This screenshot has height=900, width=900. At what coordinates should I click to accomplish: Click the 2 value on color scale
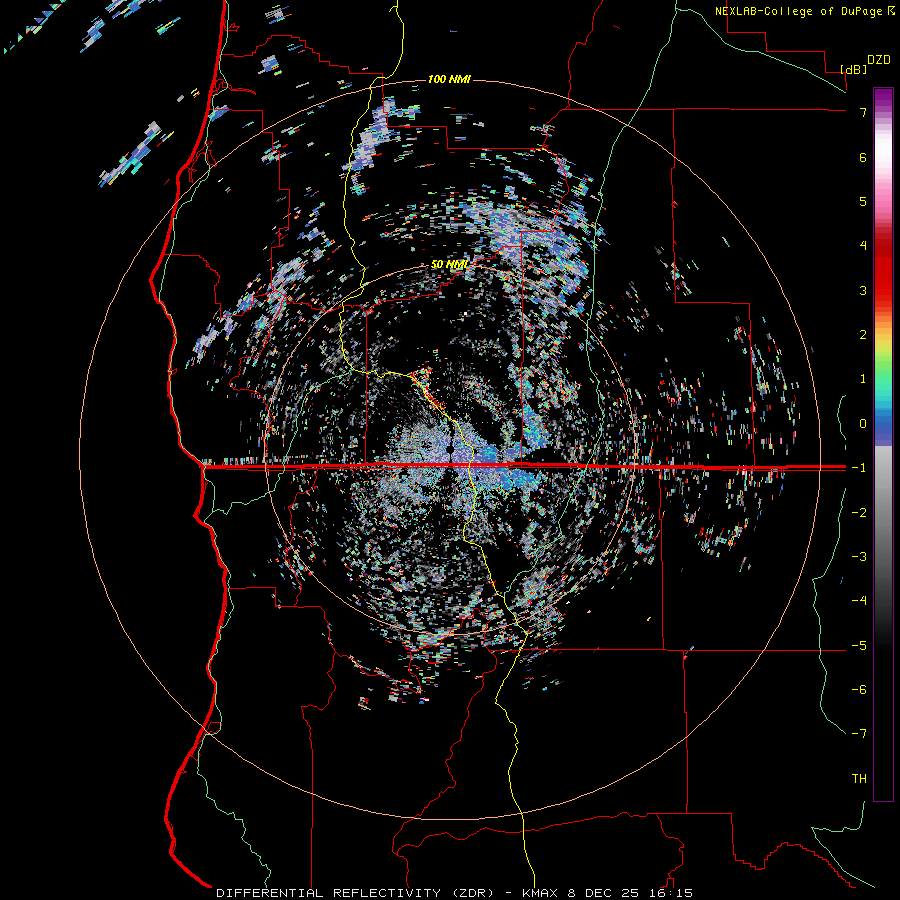(863, 335)
